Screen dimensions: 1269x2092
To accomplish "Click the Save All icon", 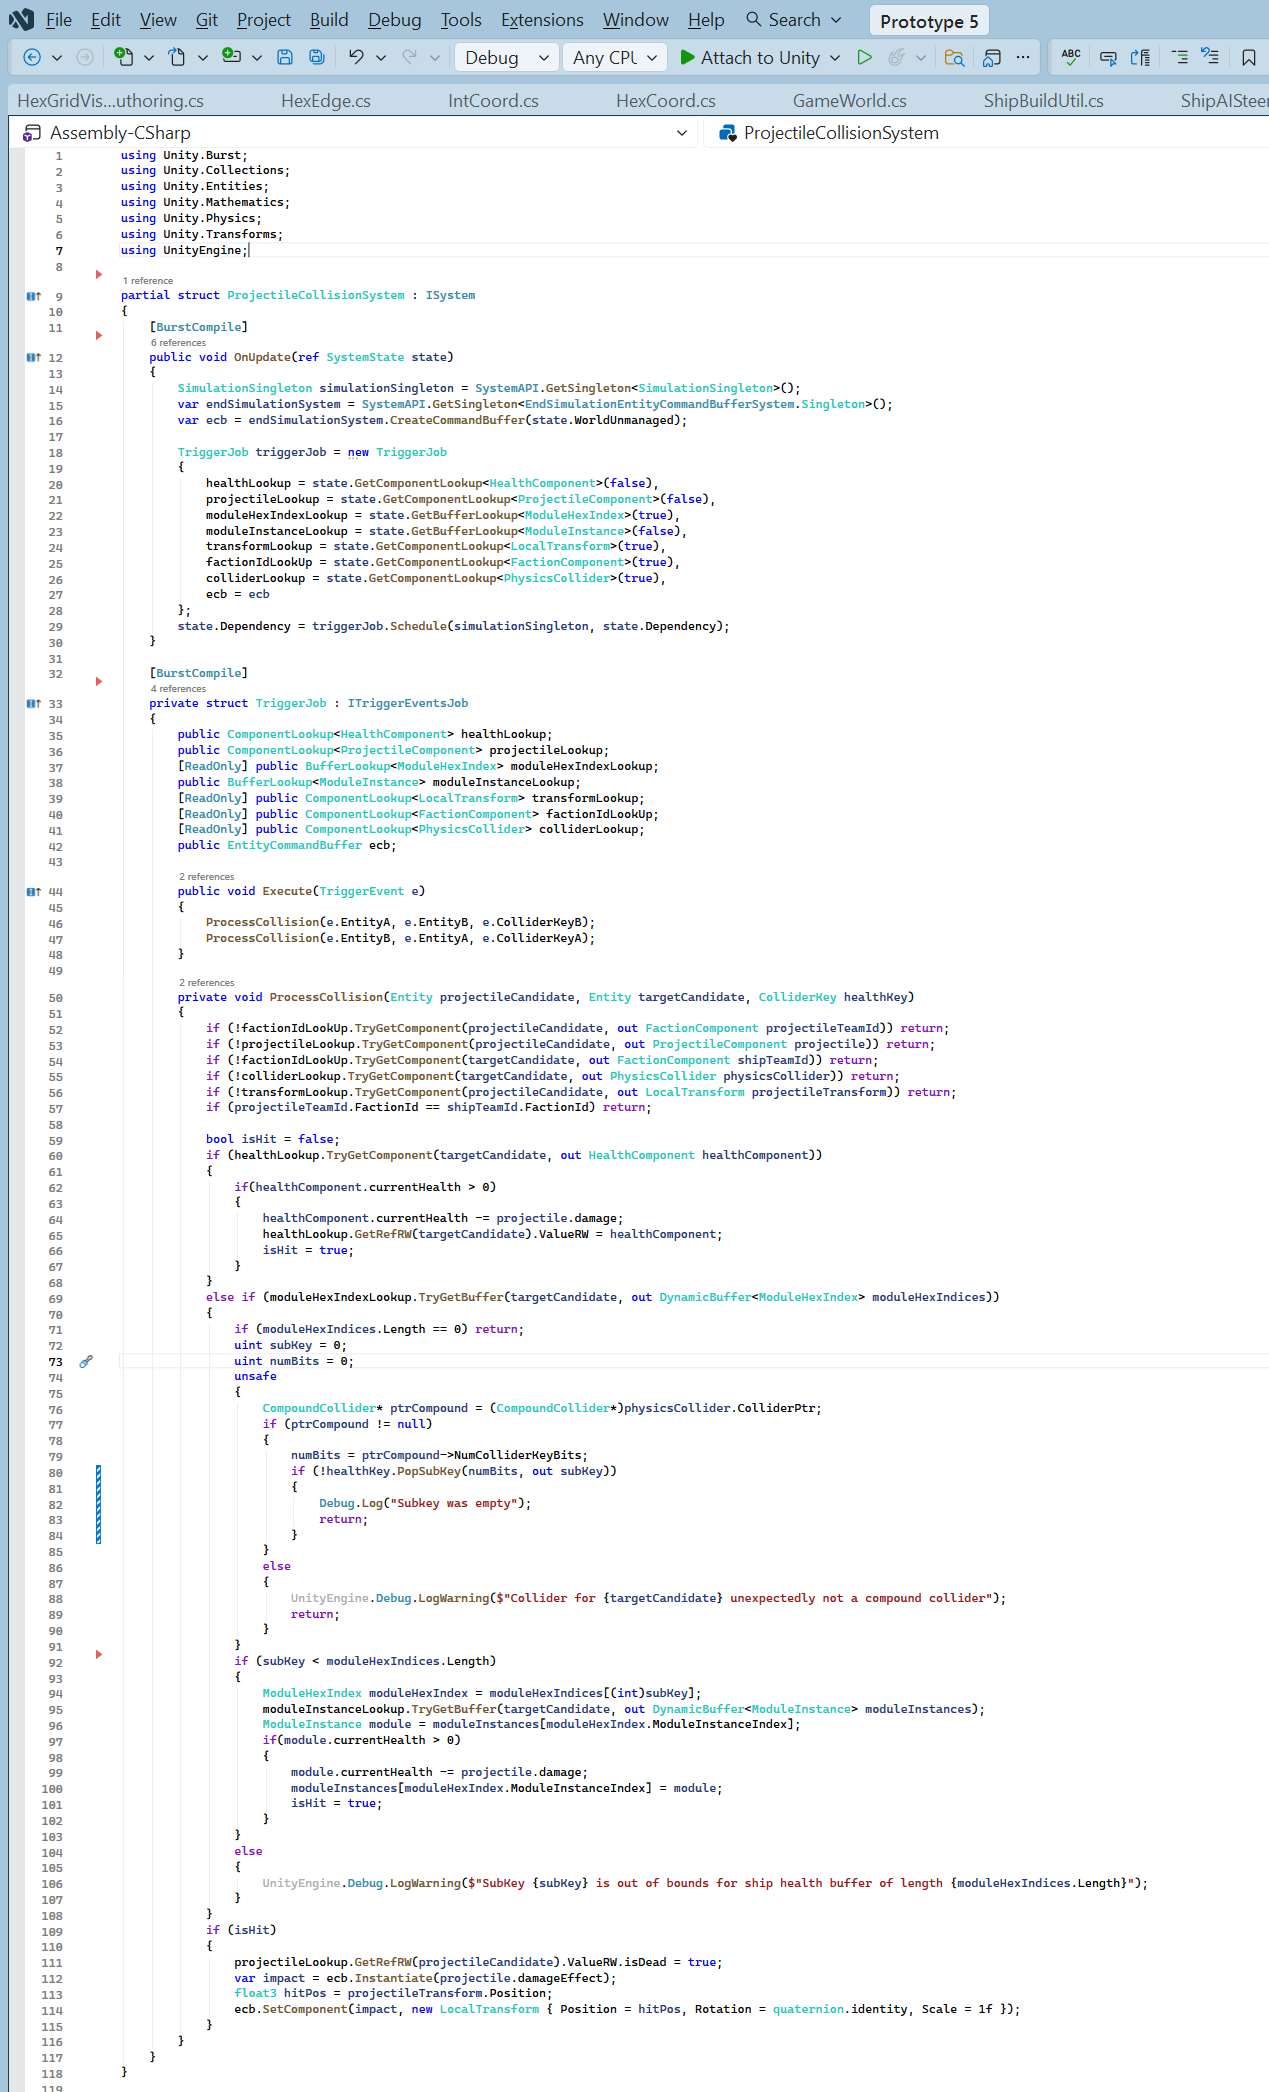I will coord(317,57).
